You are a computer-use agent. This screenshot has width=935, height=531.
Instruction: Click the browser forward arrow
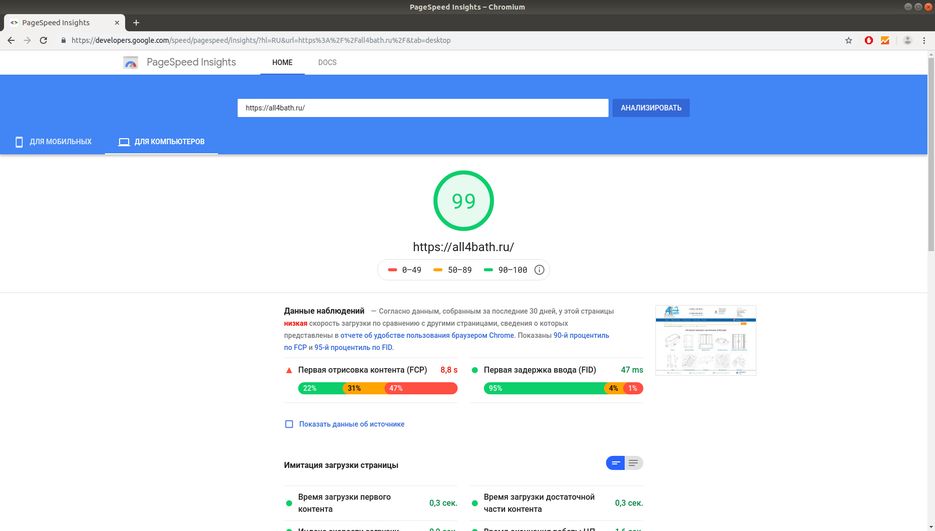pos(27,41)
